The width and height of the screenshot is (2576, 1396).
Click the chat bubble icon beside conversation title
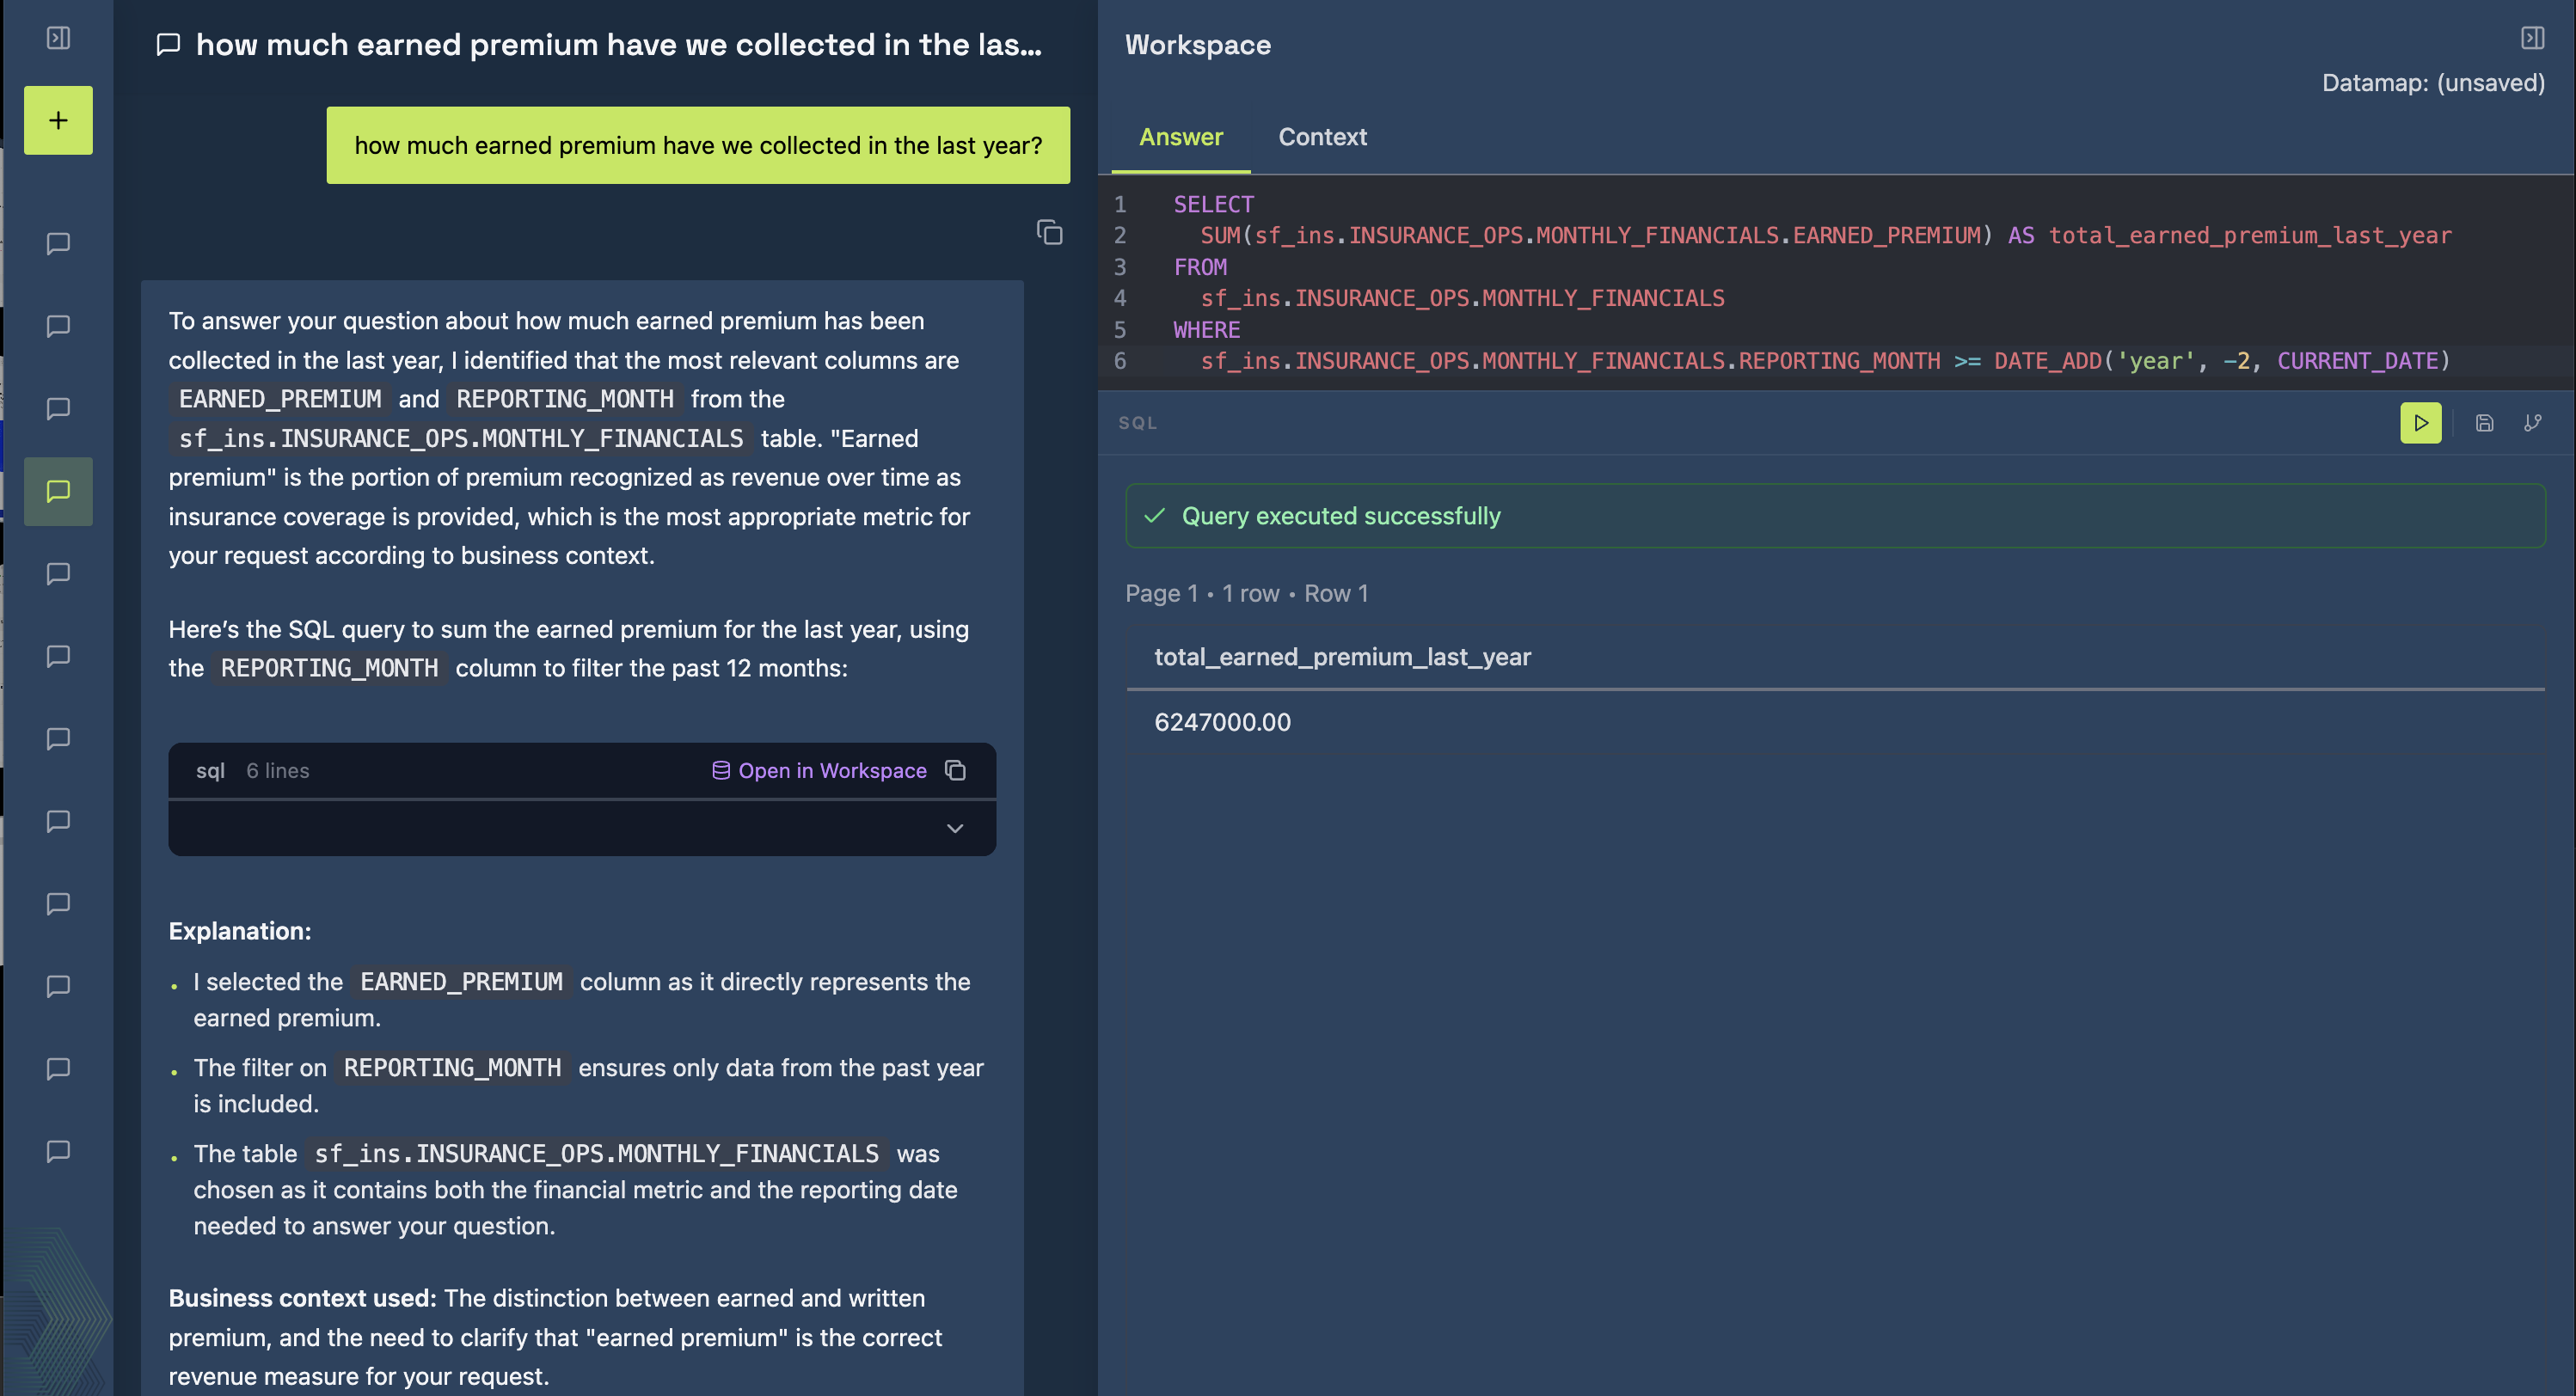(168, 44)
